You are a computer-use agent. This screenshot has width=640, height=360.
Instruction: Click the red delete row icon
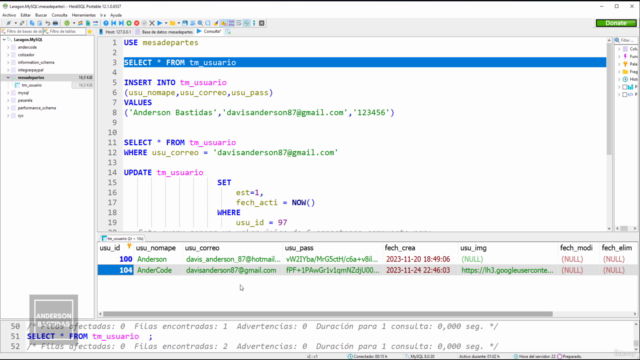click(137, 23)
